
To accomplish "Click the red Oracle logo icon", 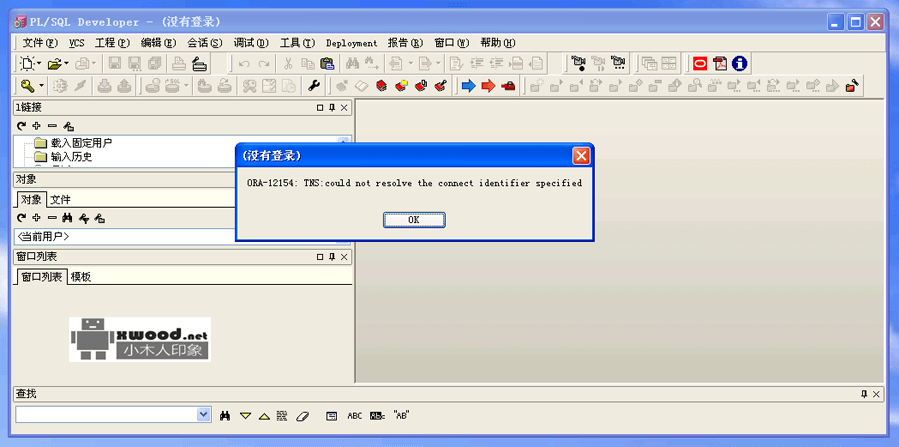I will 701,63.
